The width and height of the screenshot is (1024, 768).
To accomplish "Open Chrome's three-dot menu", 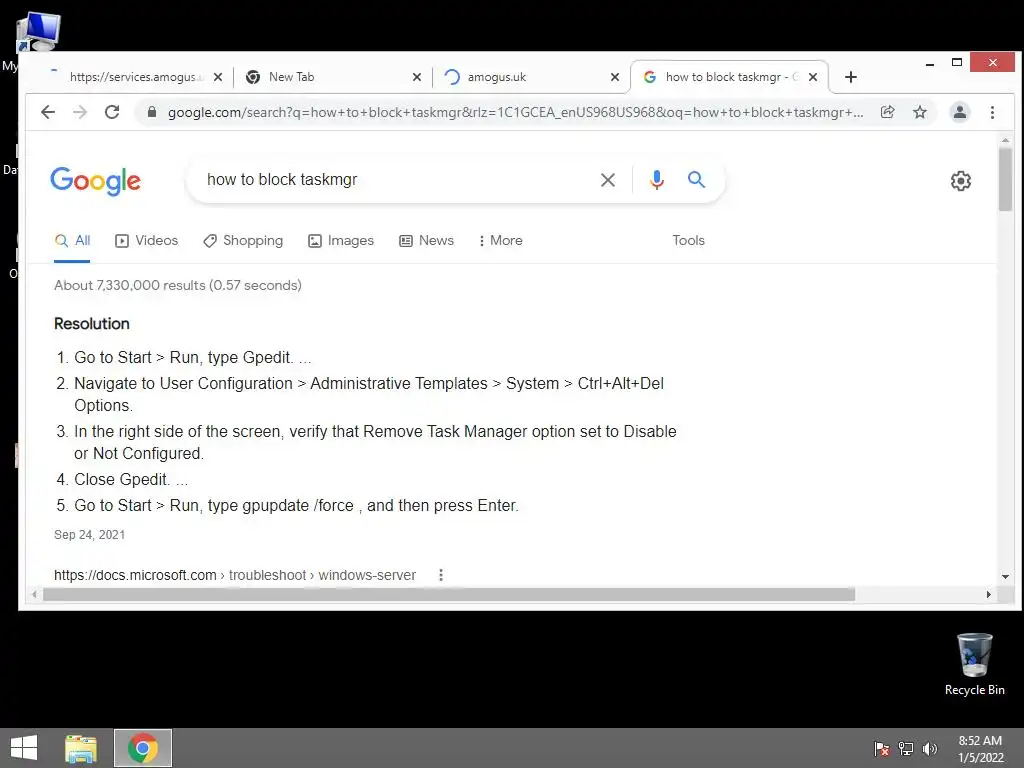I will pyautogui.click(x=992, y=112).
